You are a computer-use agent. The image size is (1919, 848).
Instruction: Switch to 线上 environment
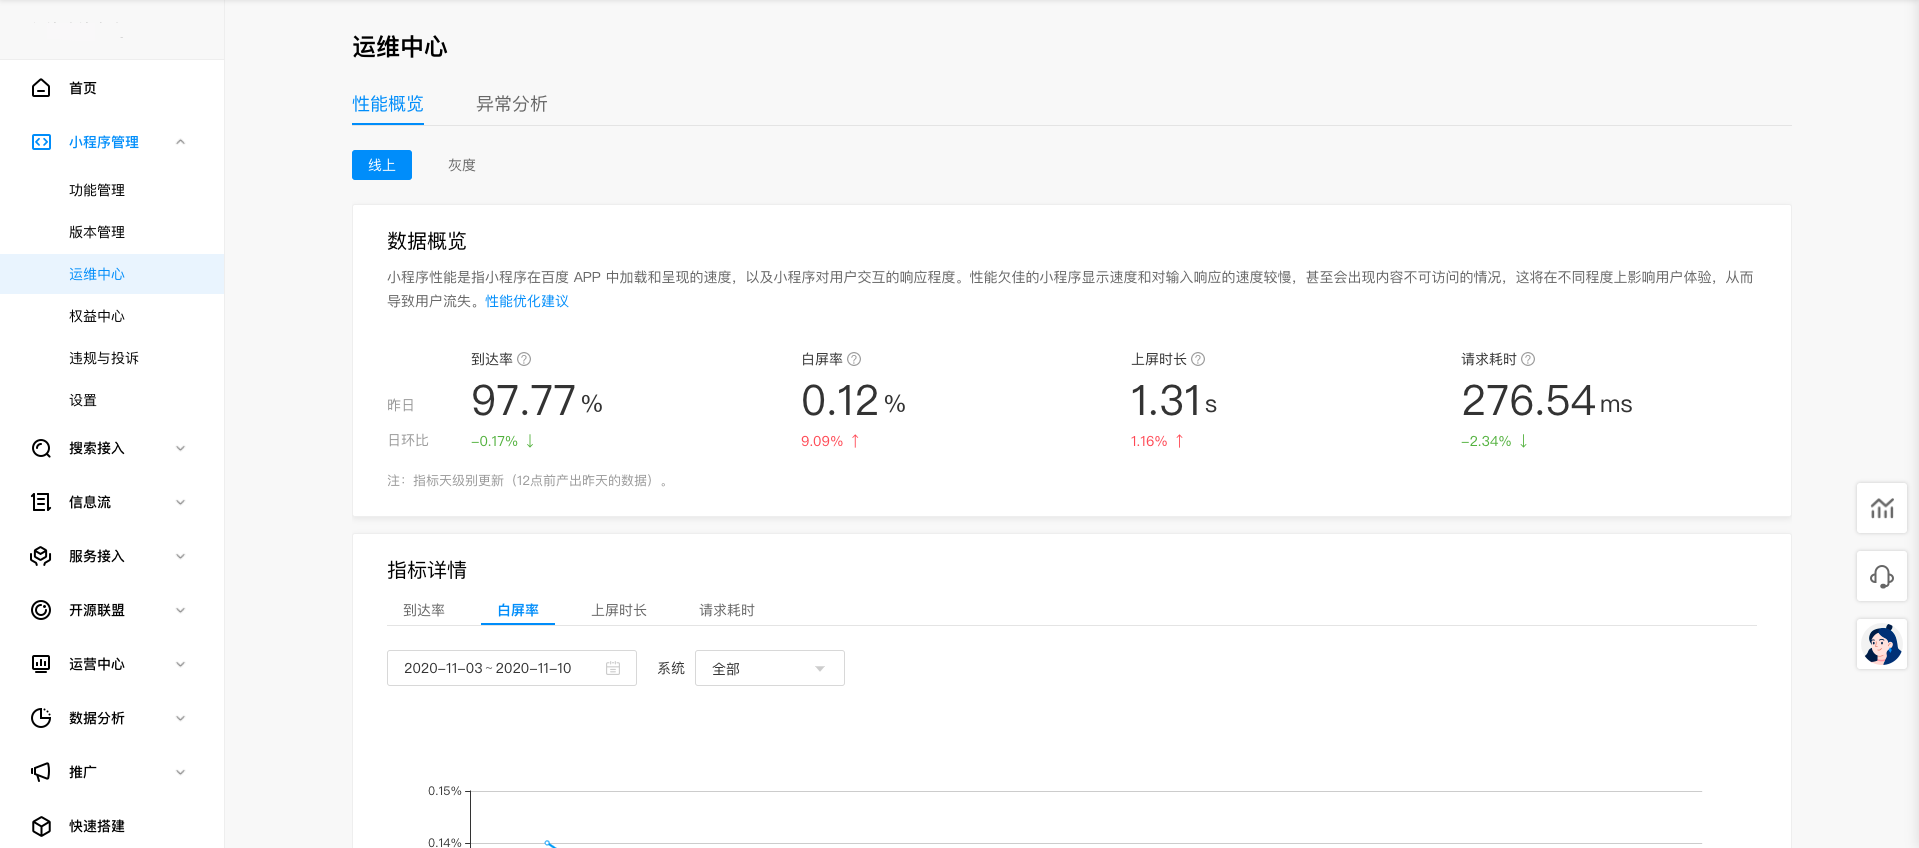point(382,165)
